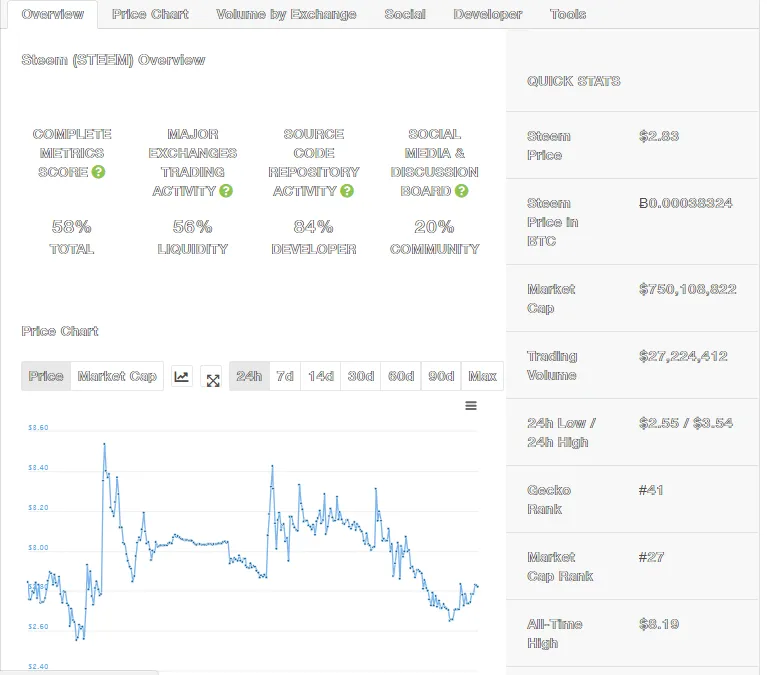Select the 30d time range
The height and width of the screenshot is (675, 767).
coord(361,376)
